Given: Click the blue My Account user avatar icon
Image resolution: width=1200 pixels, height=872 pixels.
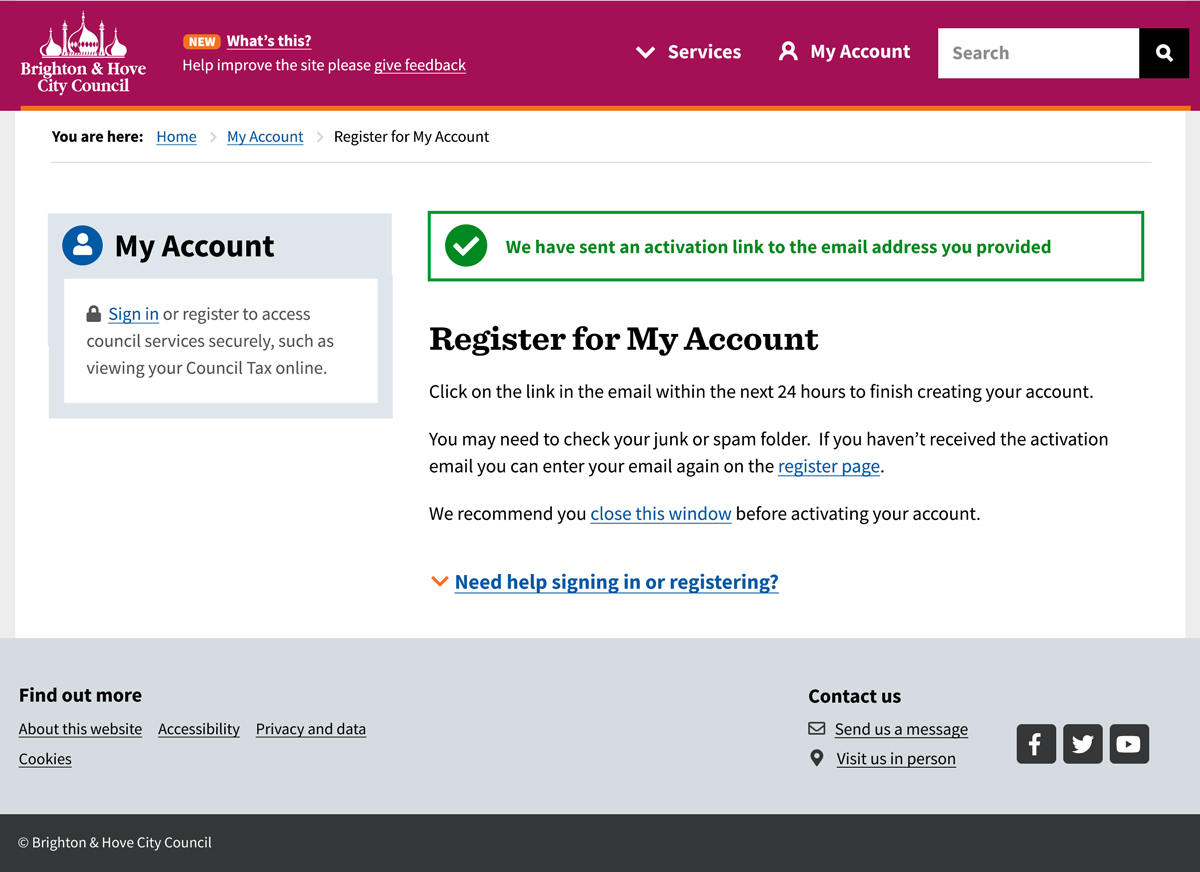Looking at the screenshot, I should (82, 245).
